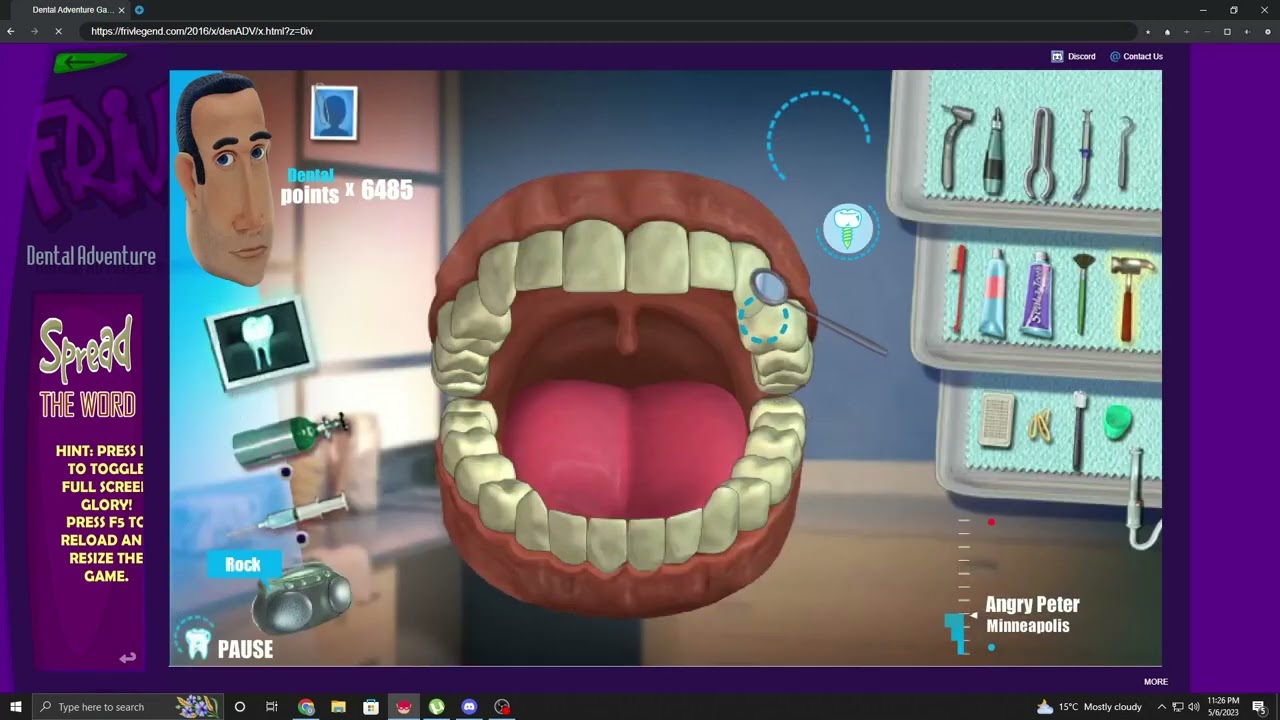Open the volume control
The width and height of the screenshot is (1280, 720).
pos(1193,707)
